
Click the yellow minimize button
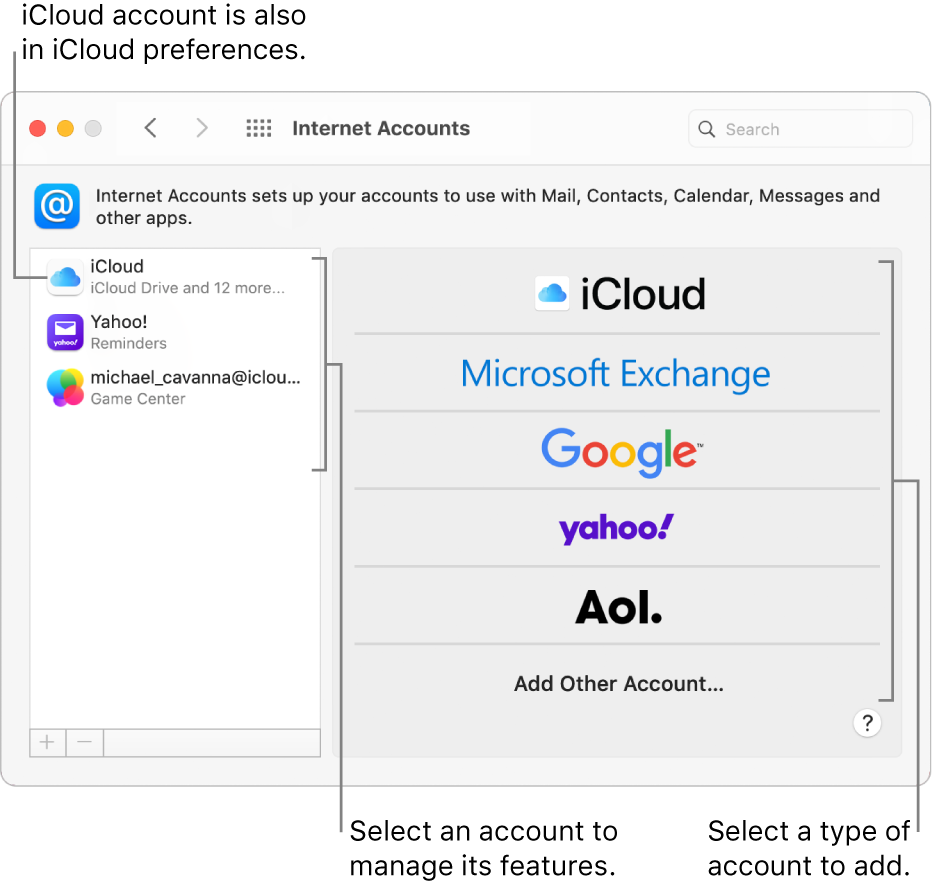click(x=65, y=128)
